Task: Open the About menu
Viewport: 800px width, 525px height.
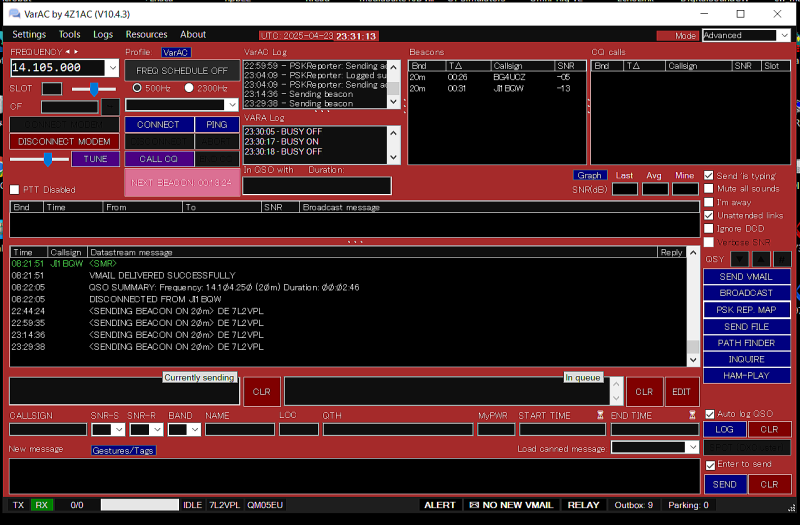Action: click(x=193, y=34)
